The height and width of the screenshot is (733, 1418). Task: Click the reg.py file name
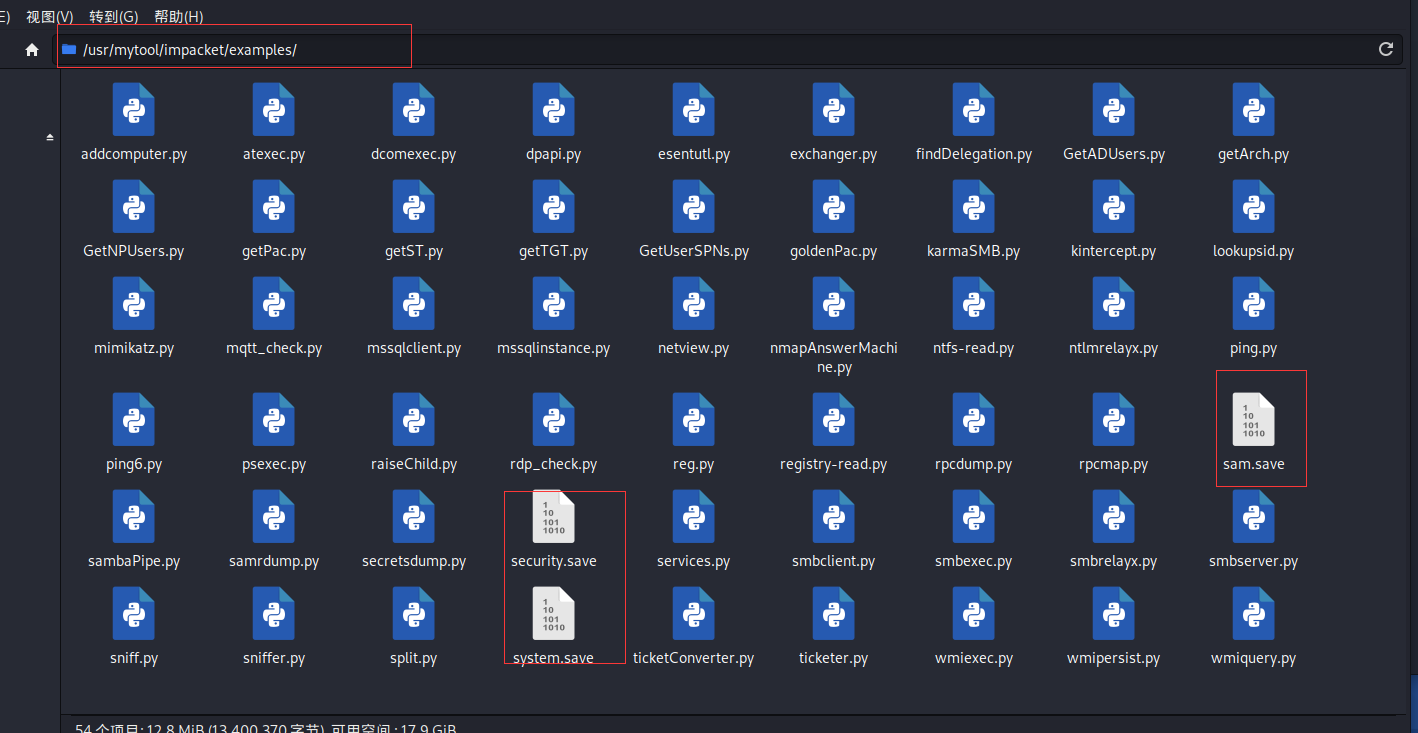(694, 465)
